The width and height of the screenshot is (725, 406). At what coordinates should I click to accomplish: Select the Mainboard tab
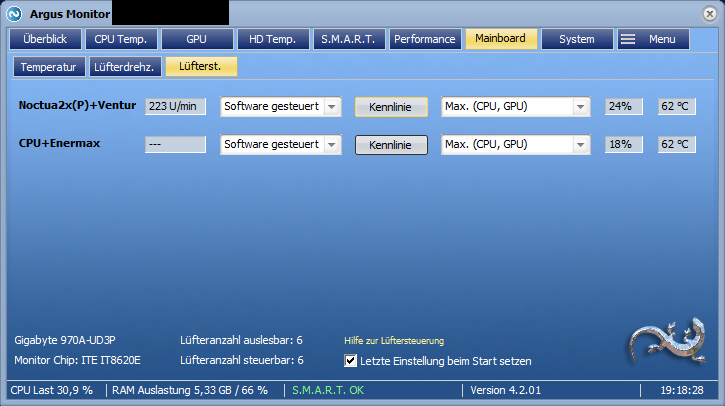(x=501, y=38)
